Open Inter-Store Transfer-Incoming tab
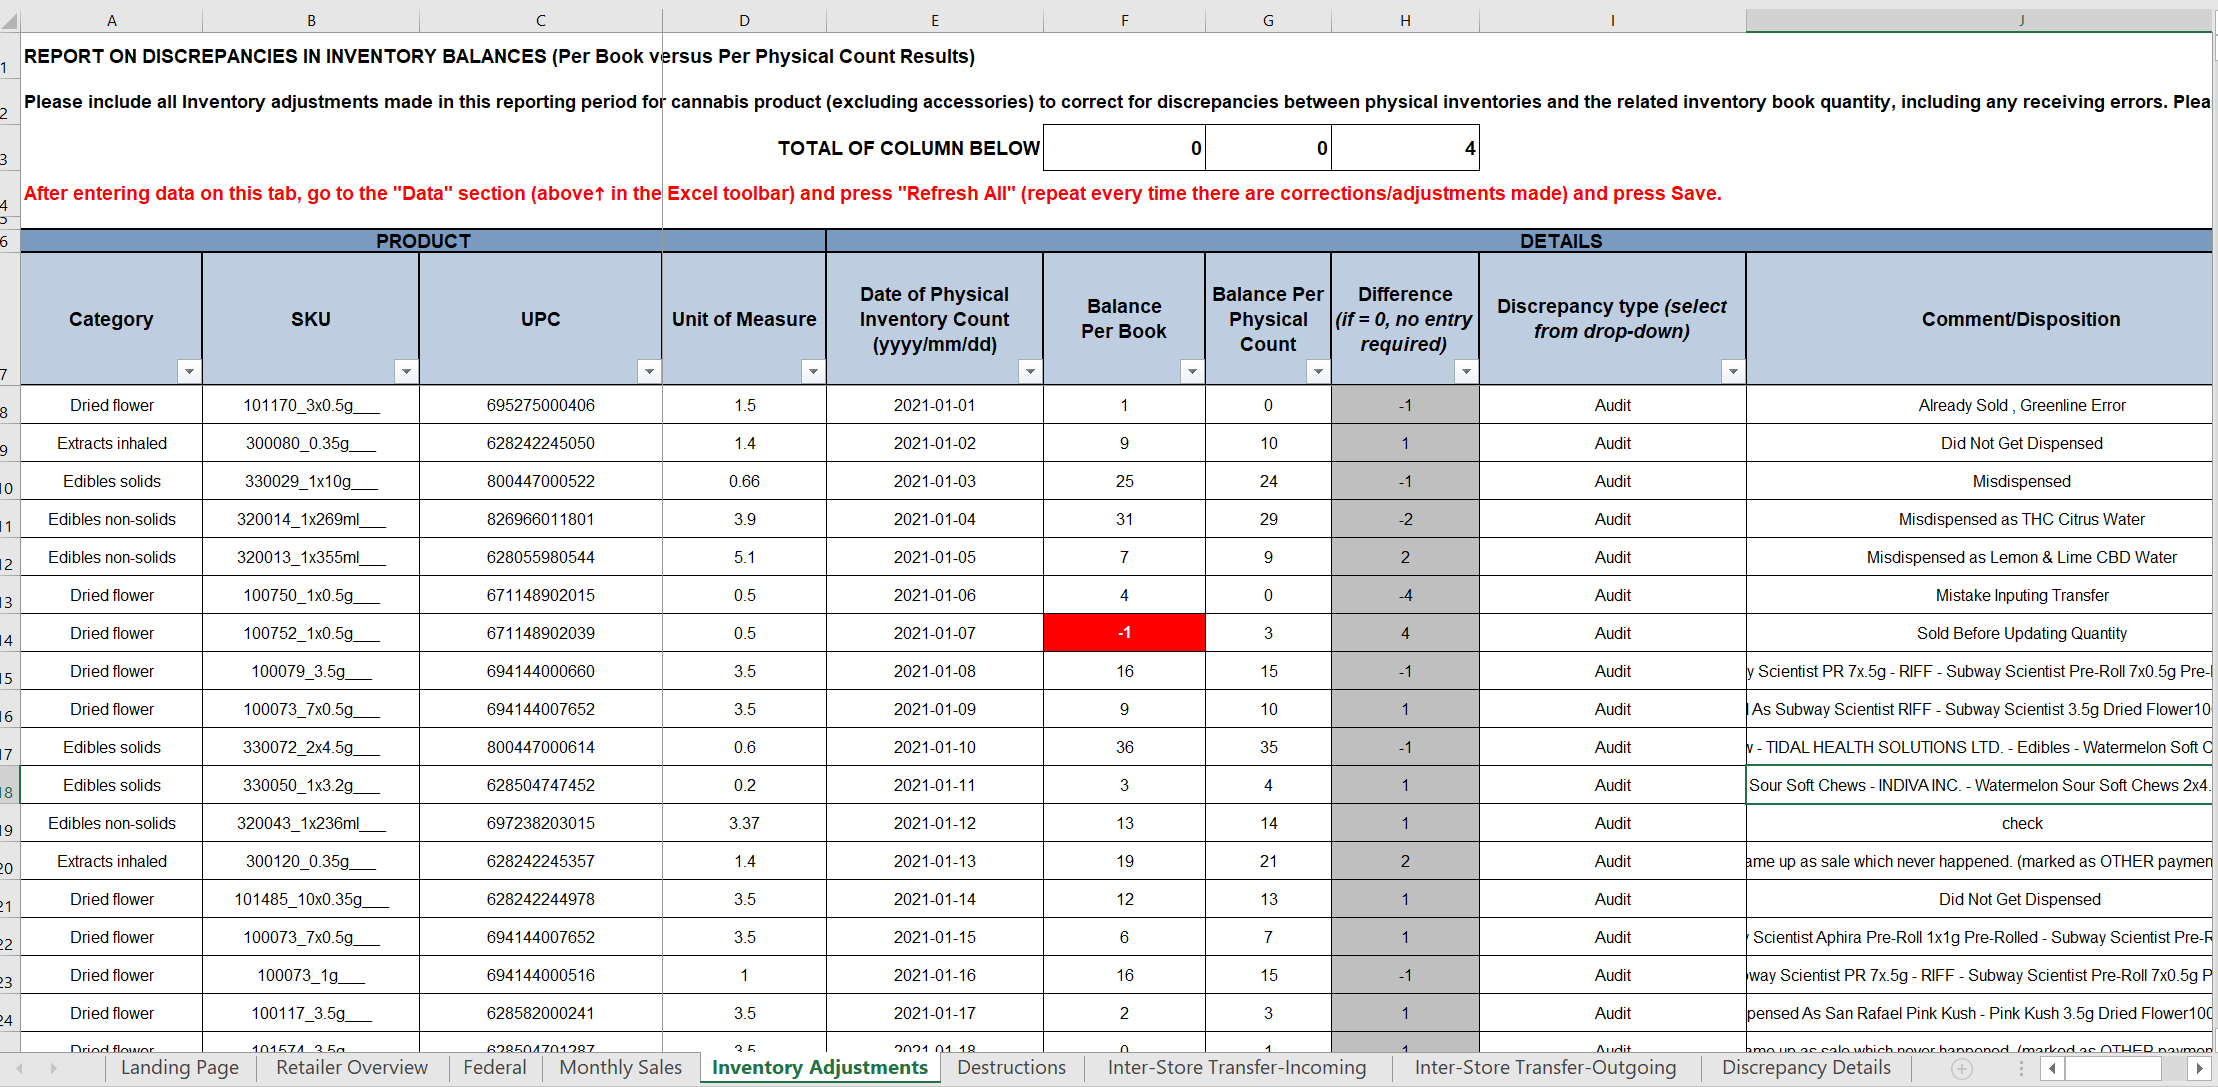 pyautogui.click(x=1236, y=1068)
